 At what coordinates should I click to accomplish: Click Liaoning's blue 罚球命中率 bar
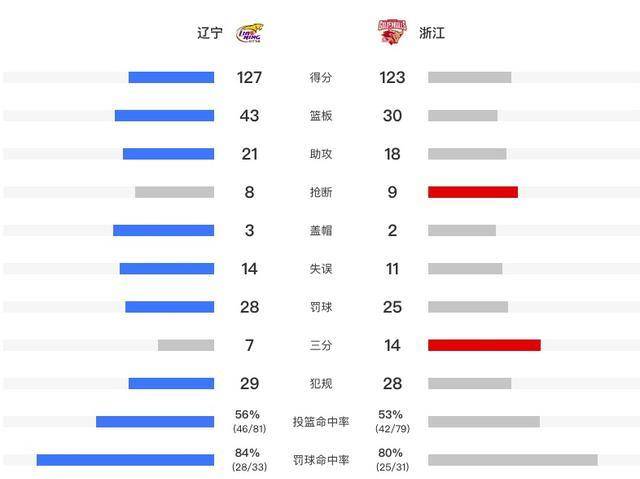125,460
